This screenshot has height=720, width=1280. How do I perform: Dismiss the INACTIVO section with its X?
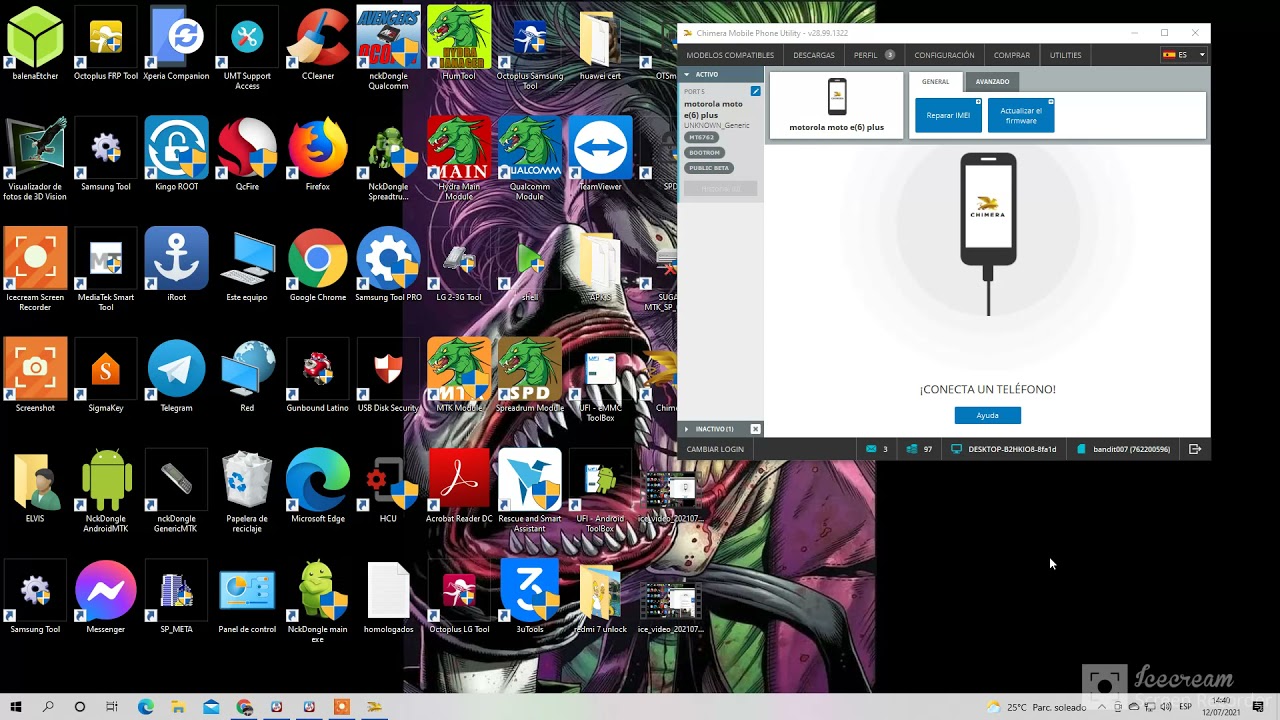click(x=755, y=429)
